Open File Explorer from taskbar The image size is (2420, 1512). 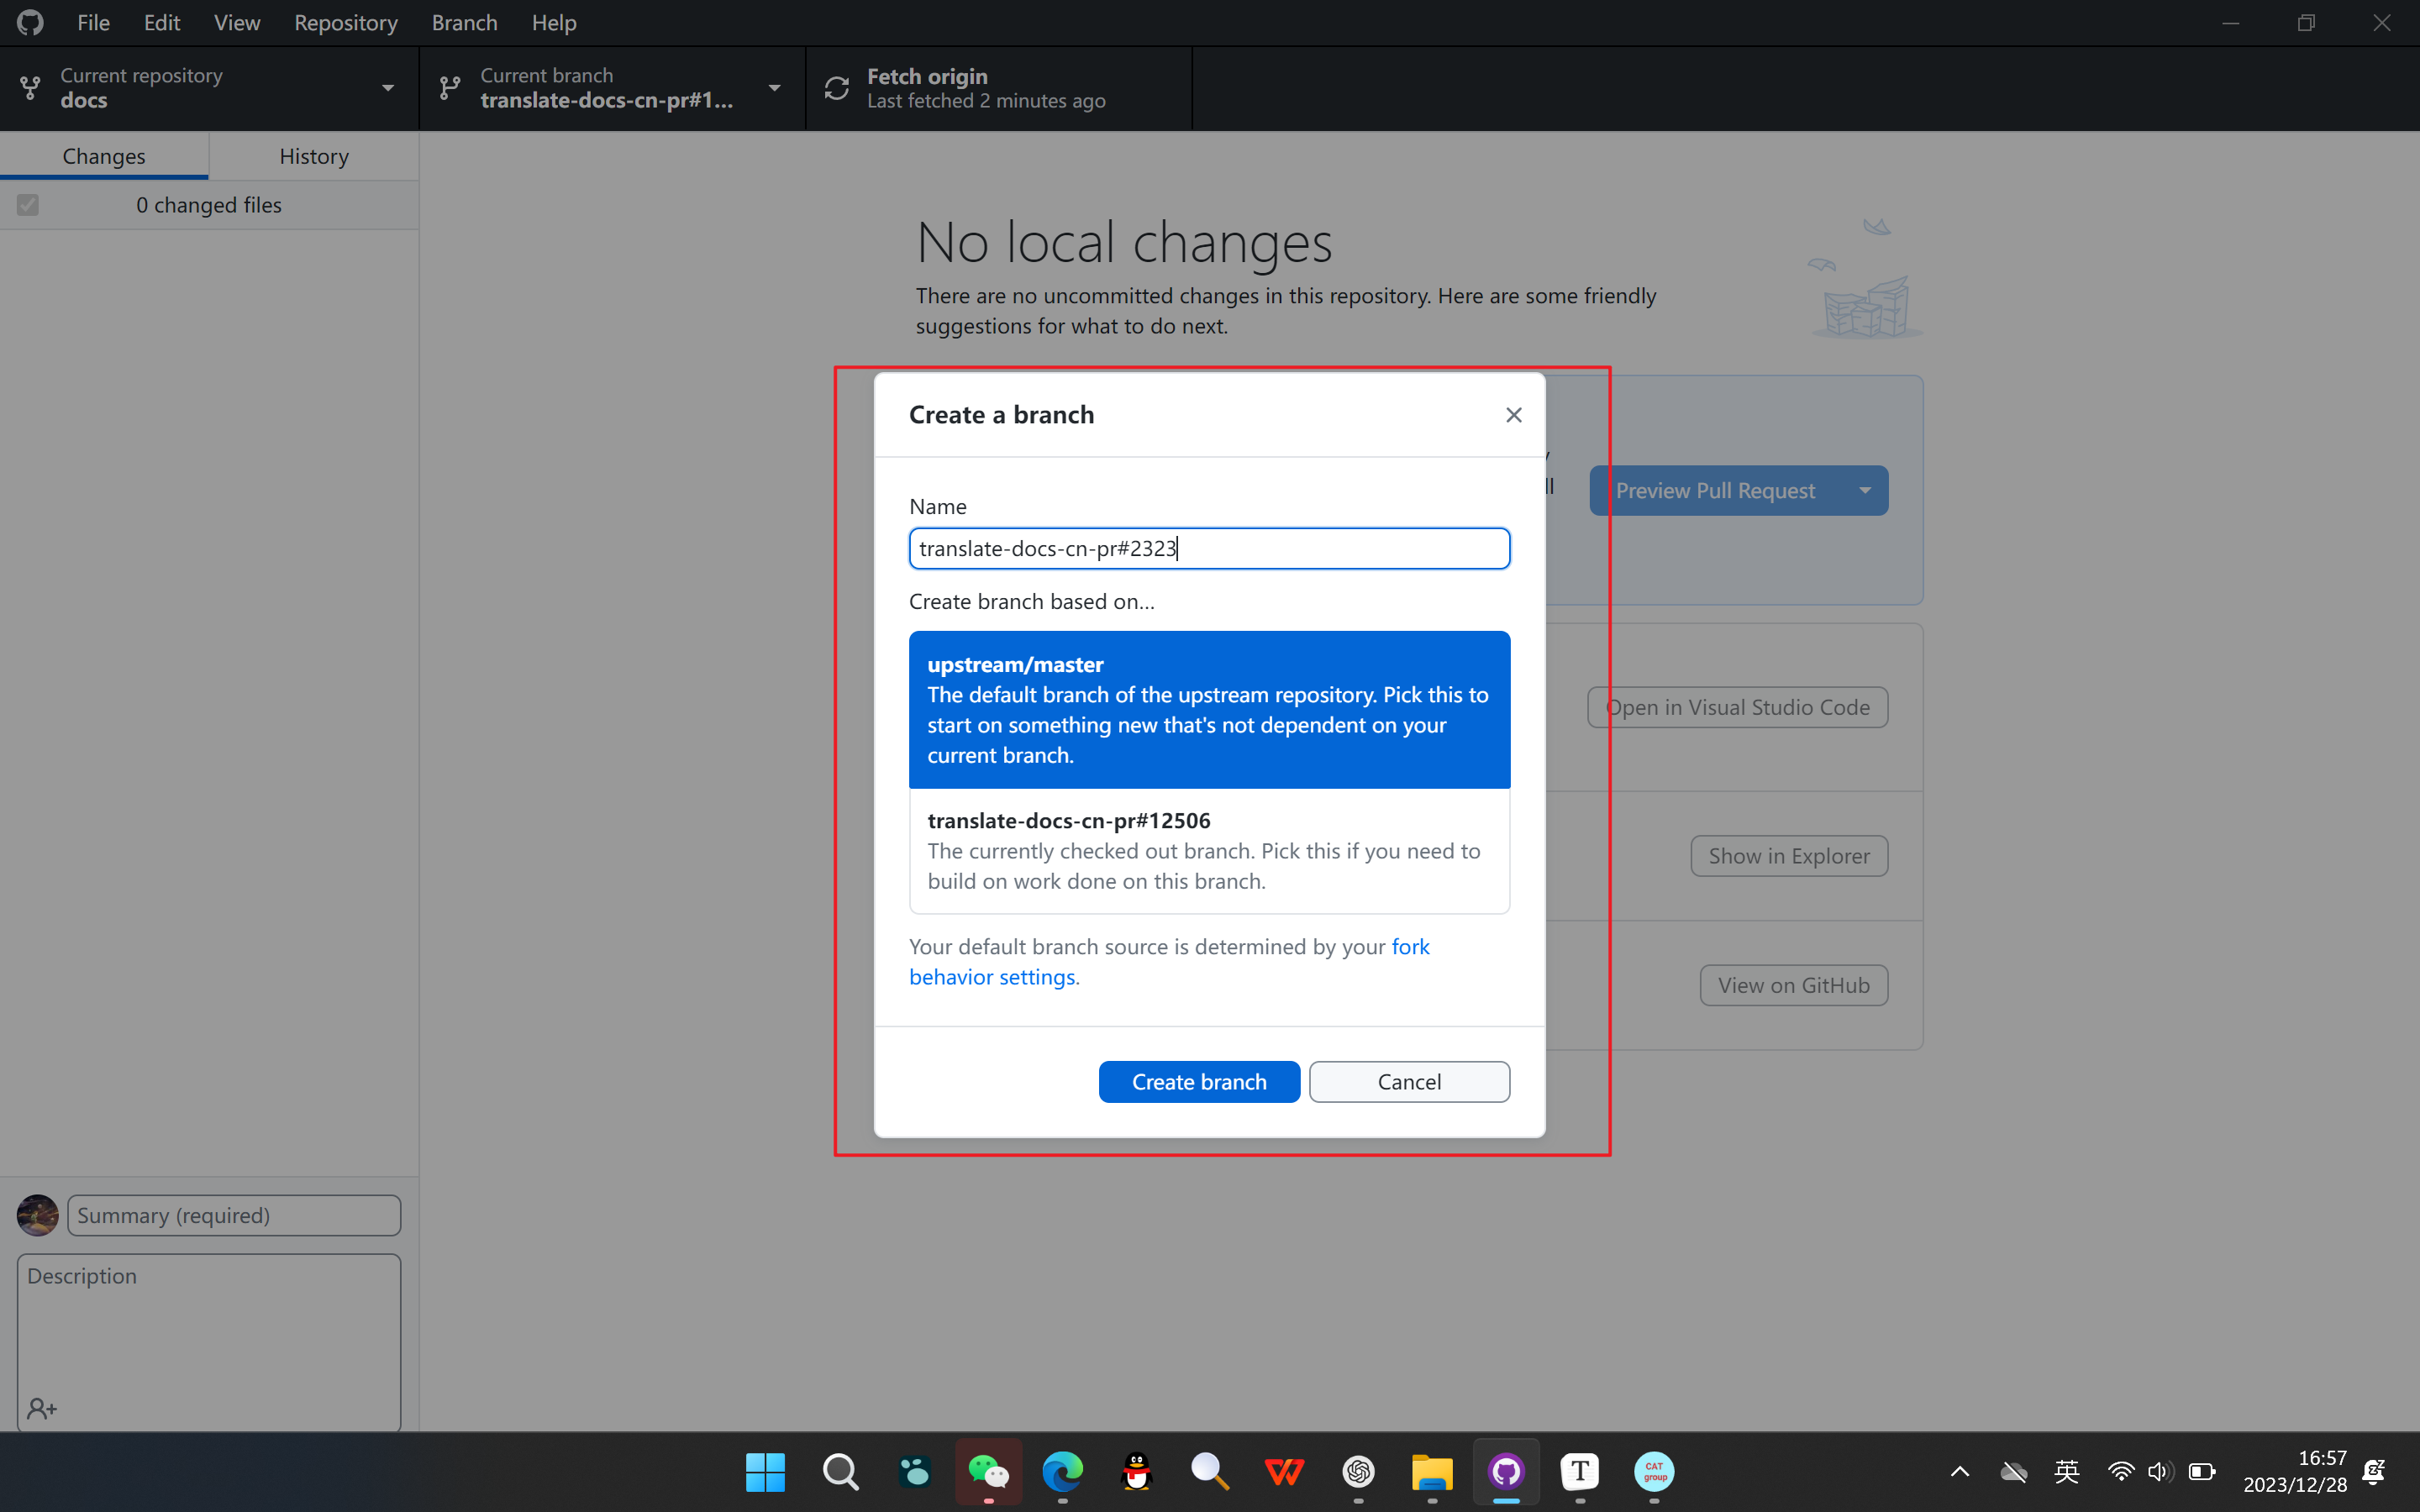click(x=1432, y=1471)
